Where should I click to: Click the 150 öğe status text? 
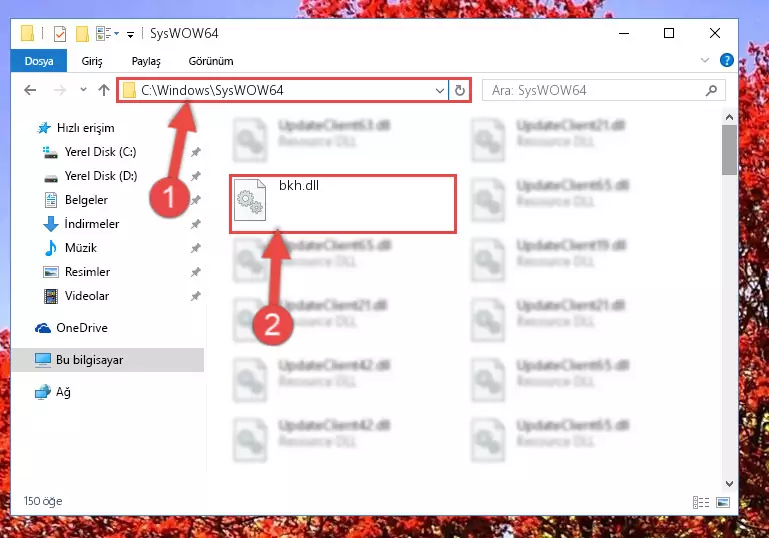(43, 501)
